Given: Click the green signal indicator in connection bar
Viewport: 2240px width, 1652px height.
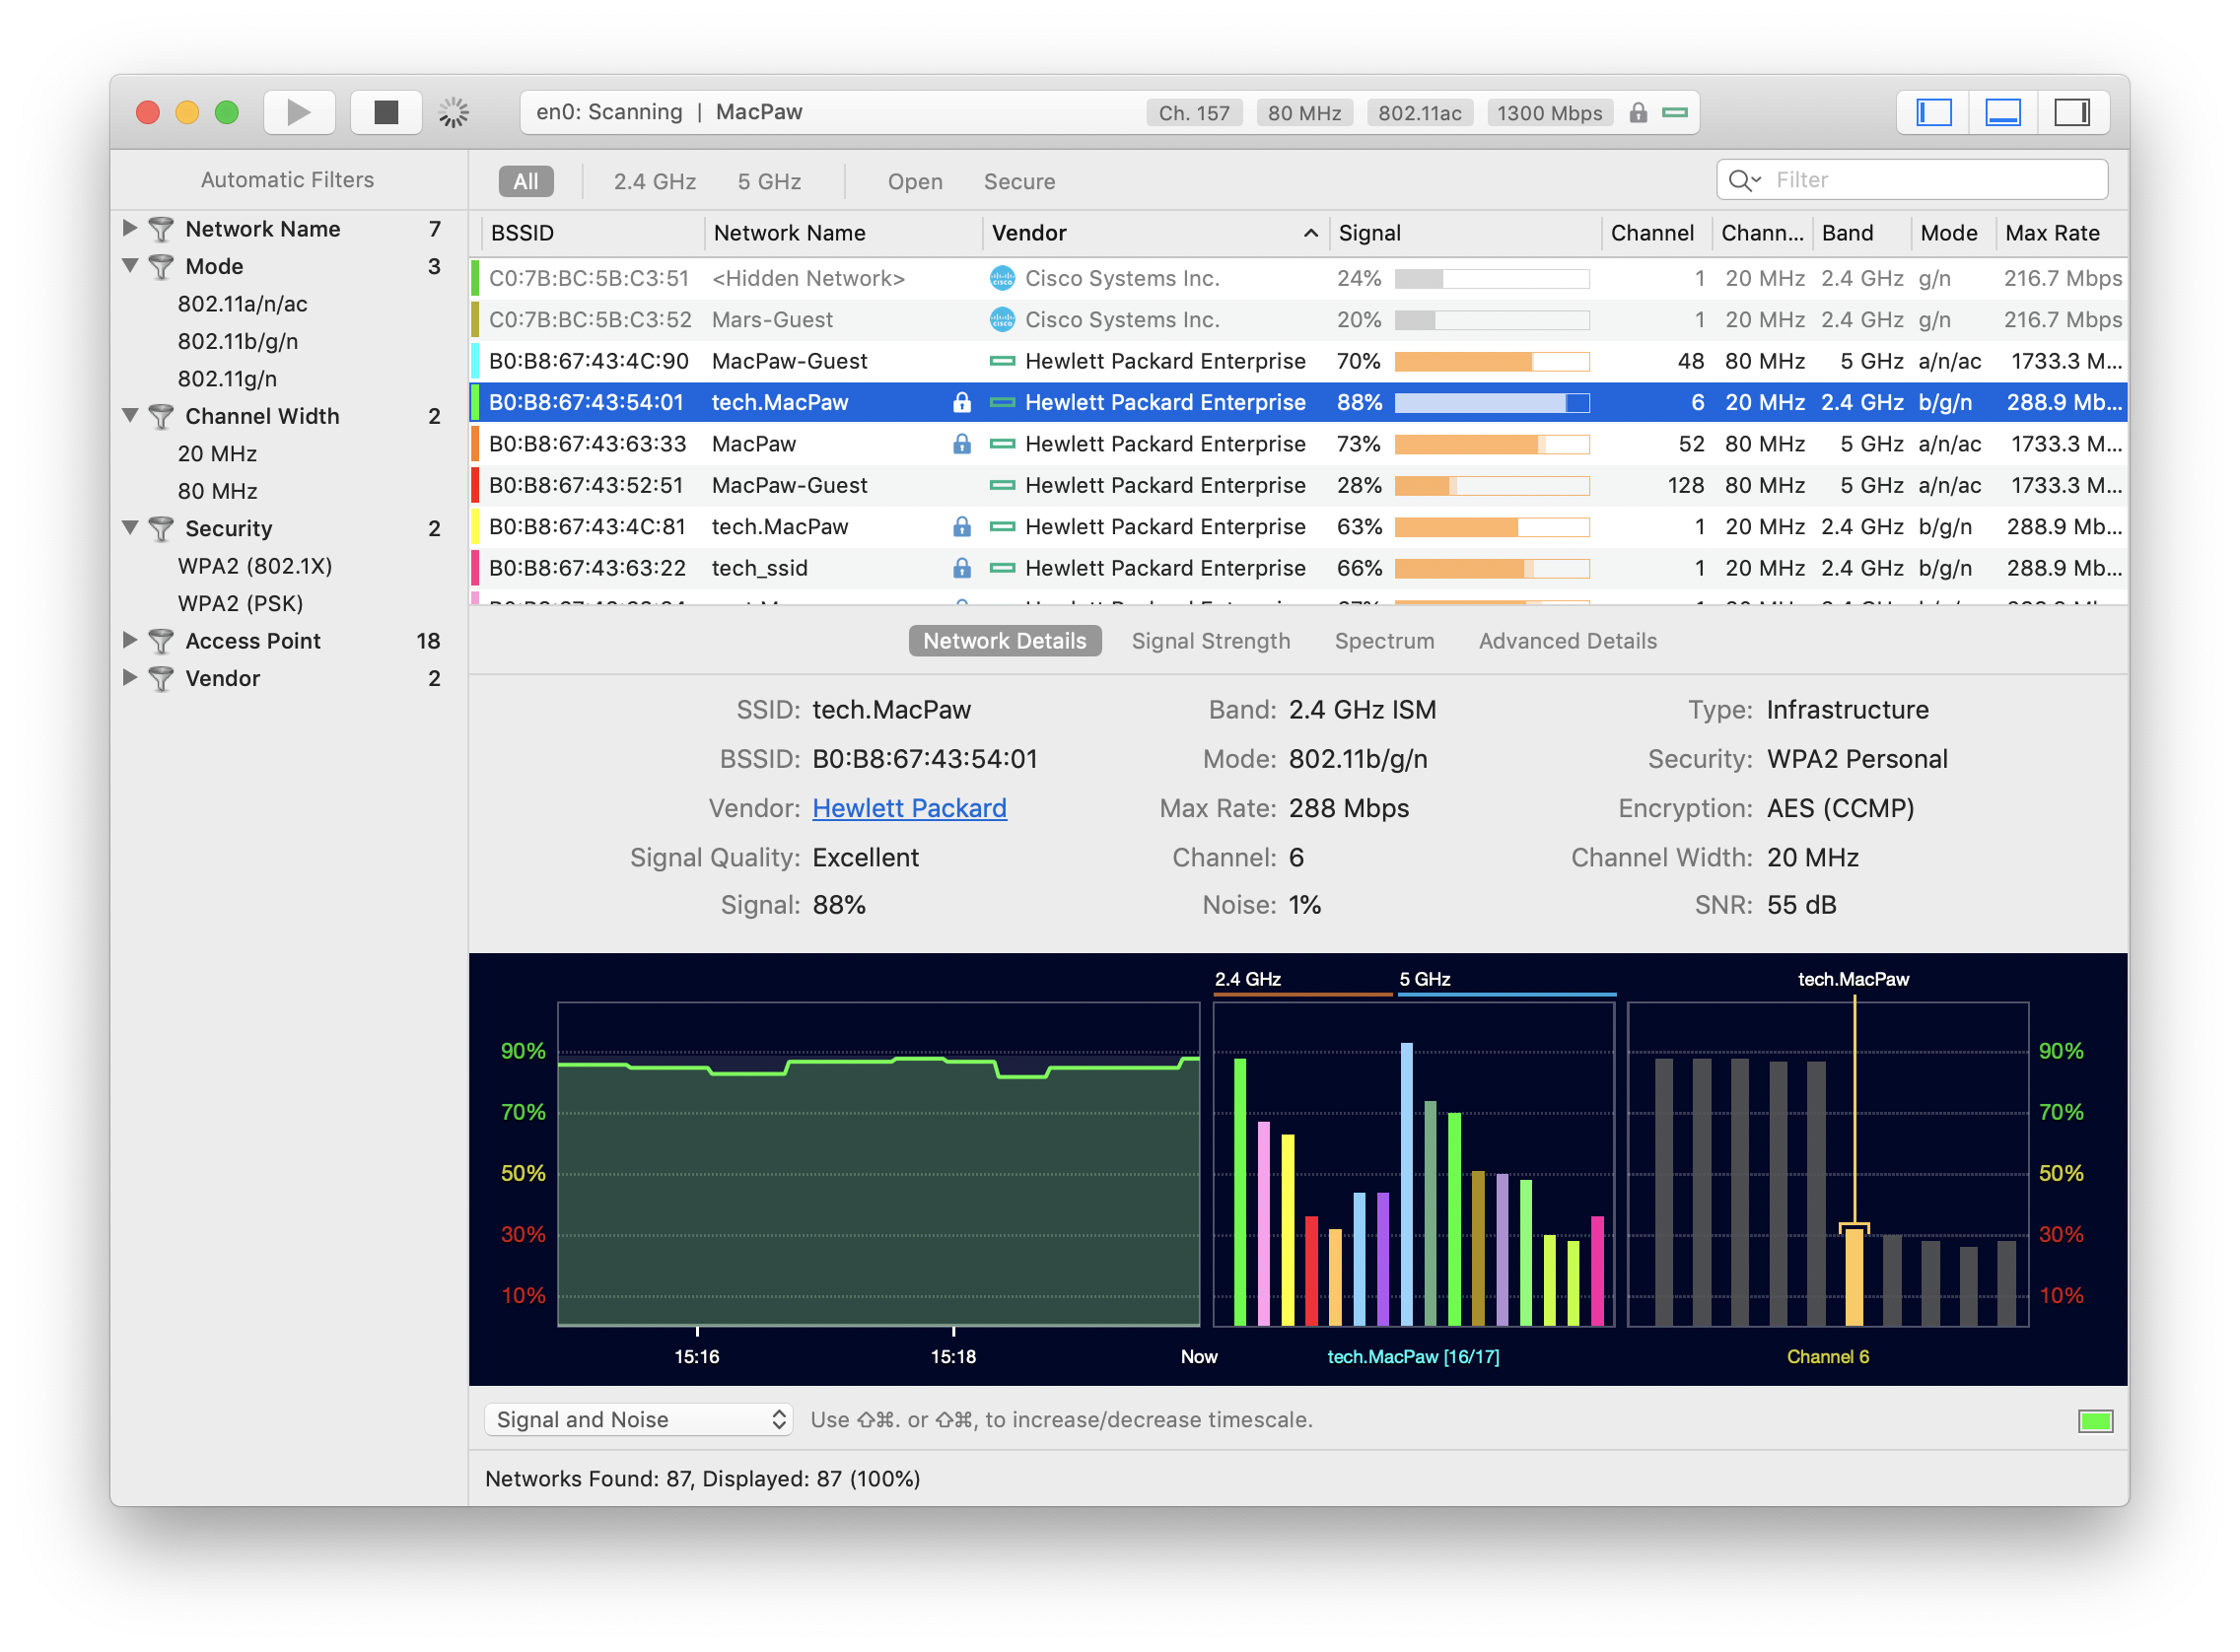Looking at the screenshot, I should (1676, 112).
